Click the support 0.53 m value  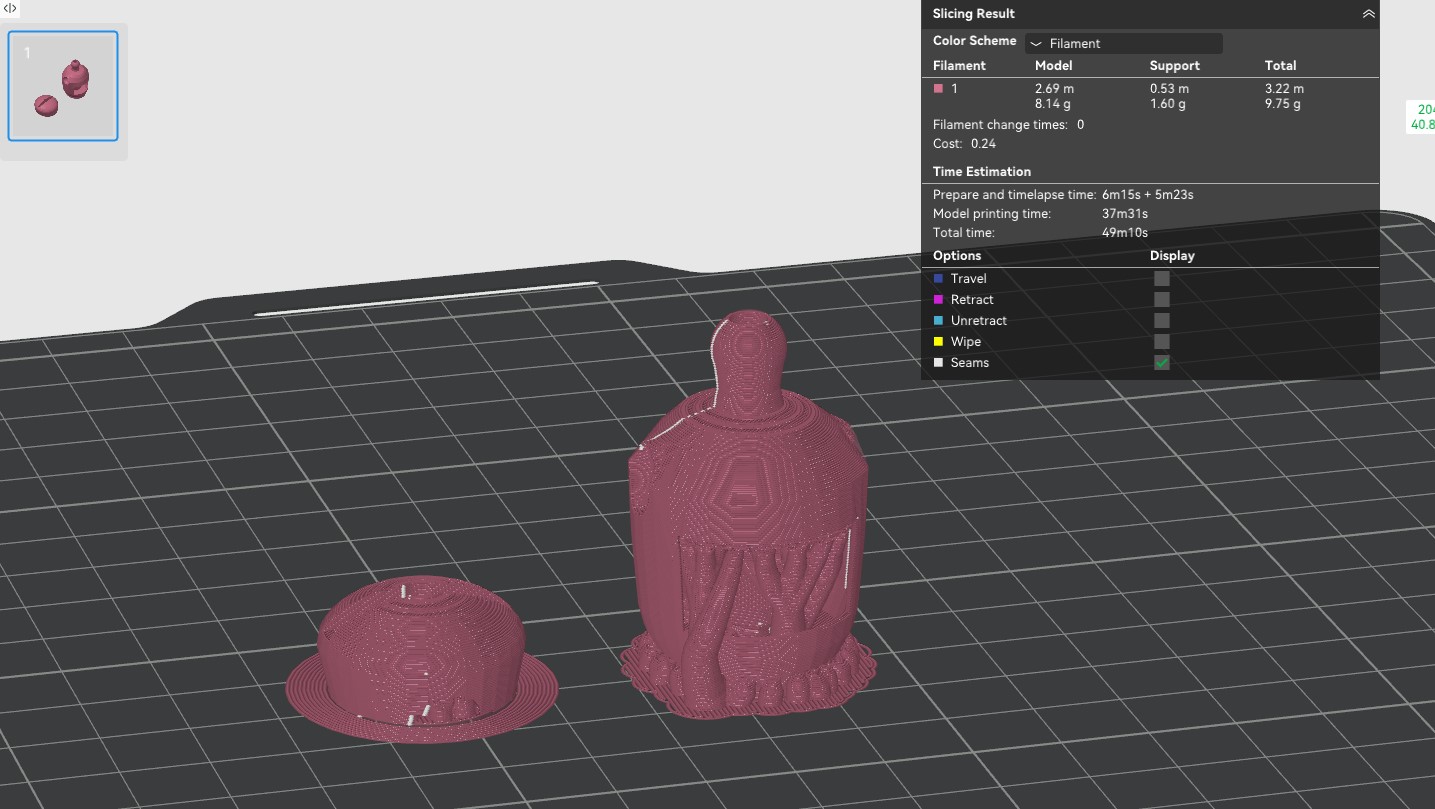[x=1169, y=88]
